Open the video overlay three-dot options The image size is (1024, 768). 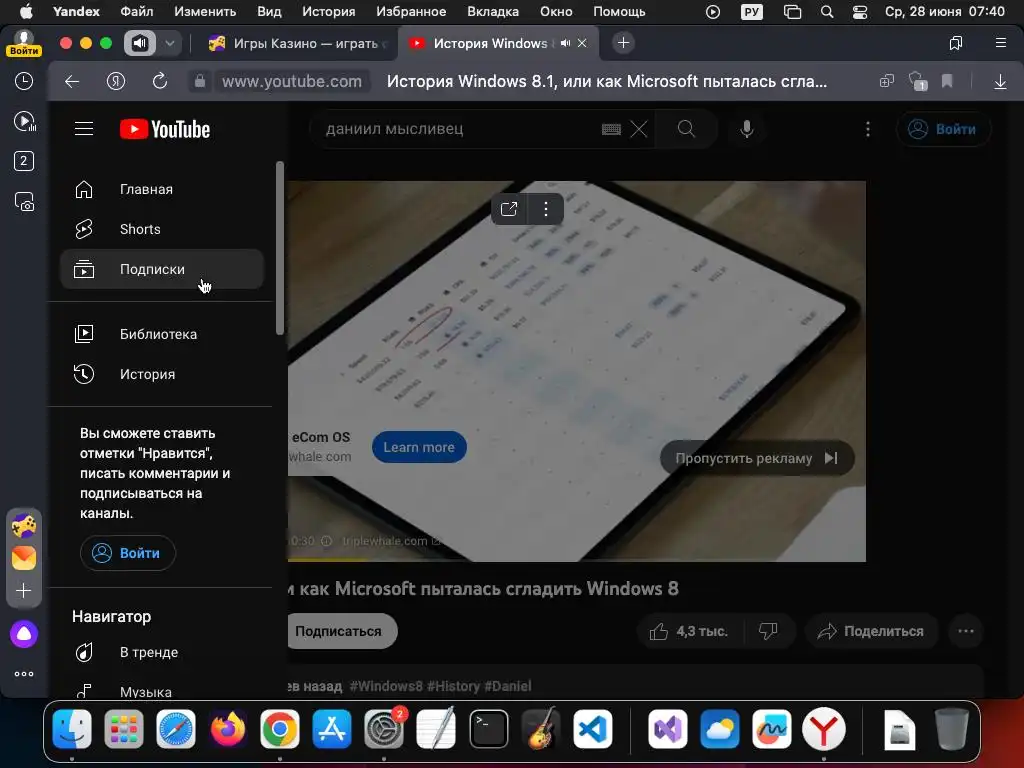[546, 209]
